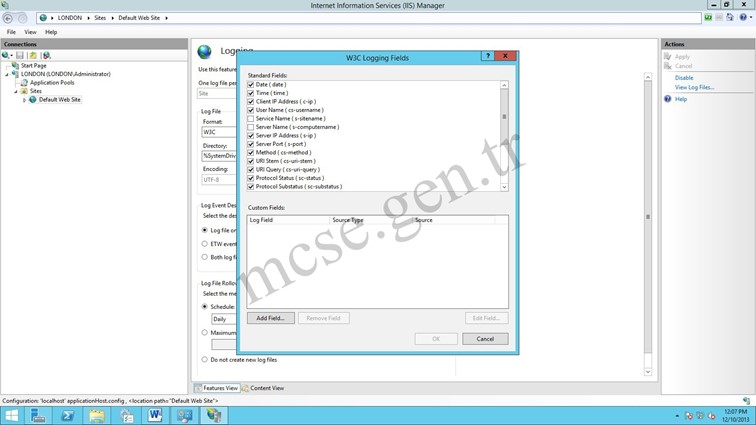Click scroll up arrow in Standard Fields list
This screenshot has width=756, height=425.
pyautogui.click(x=504, y=85)
